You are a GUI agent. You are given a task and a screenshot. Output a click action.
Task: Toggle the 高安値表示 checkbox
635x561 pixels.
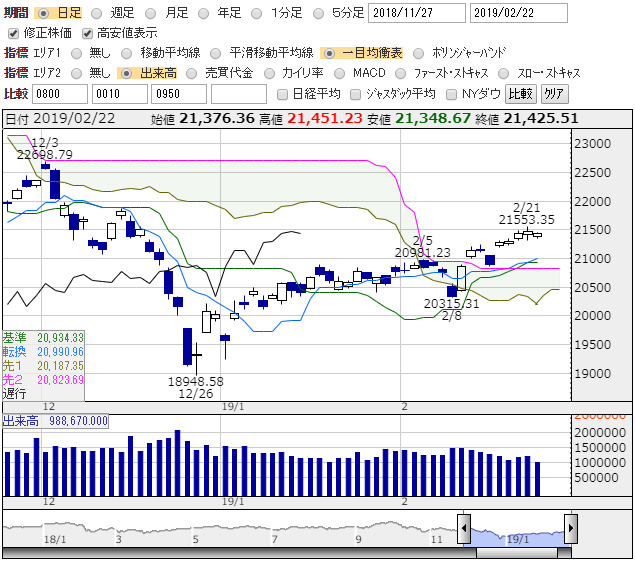[x=87, y=33]
